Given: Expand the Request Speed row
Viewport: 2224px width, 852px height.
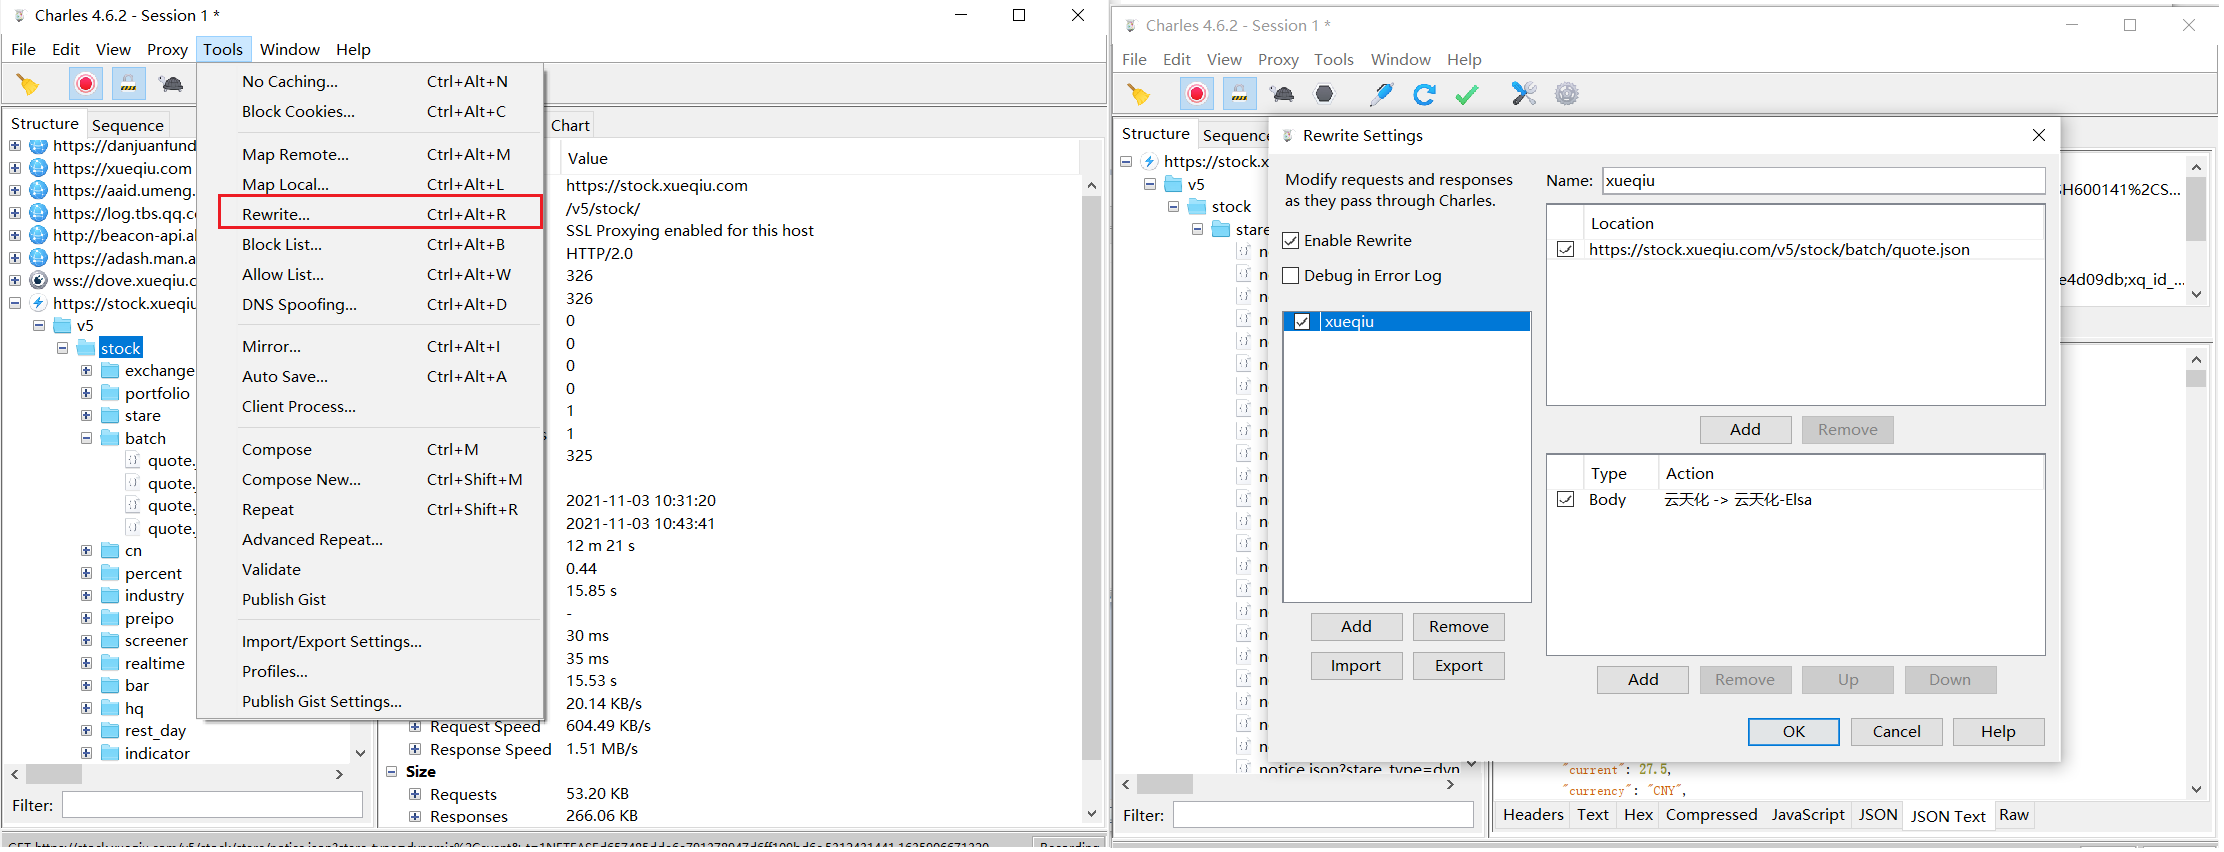Looking at the screenshot, I should pos(415,727).
